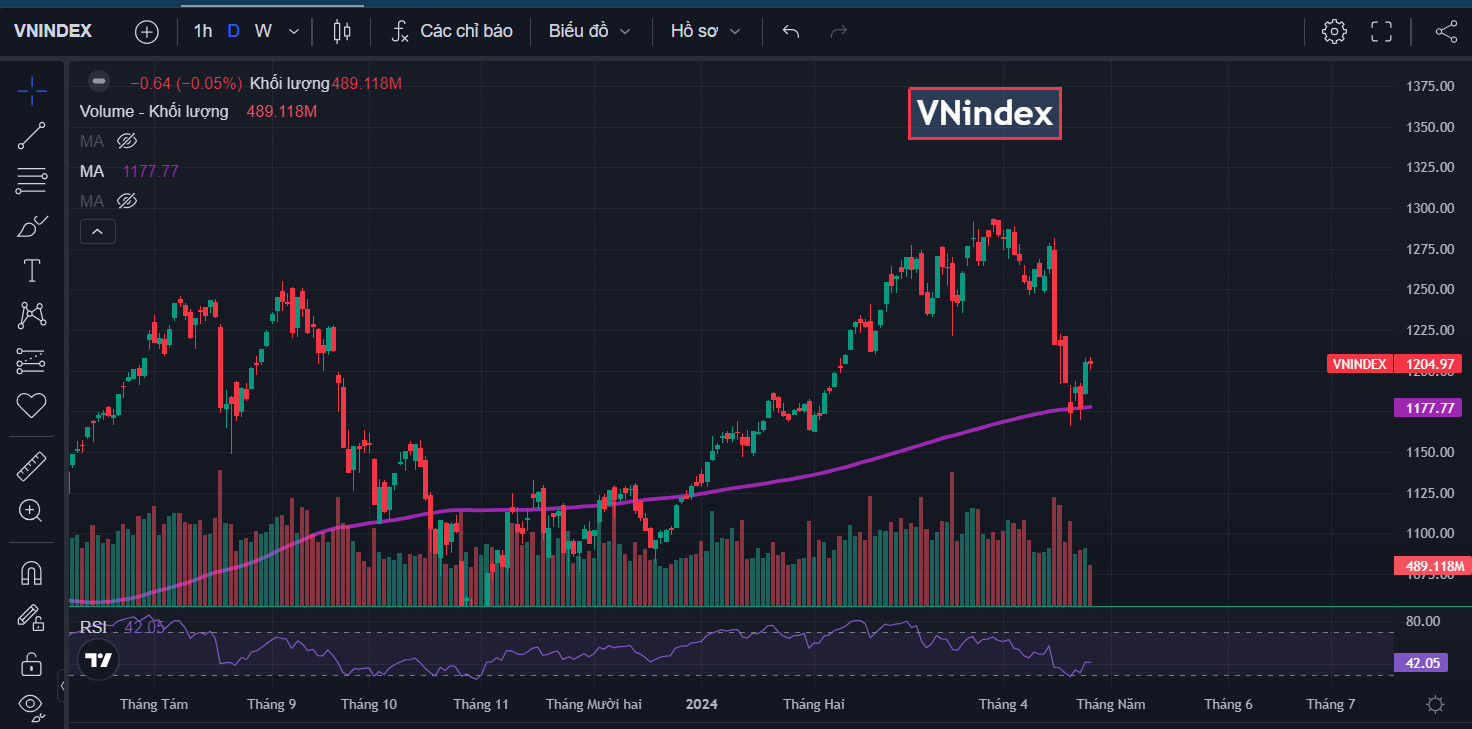Open chart settings gear icon
The width and height of the screenshot is (1472, 729).
(x=1334, y=31)
